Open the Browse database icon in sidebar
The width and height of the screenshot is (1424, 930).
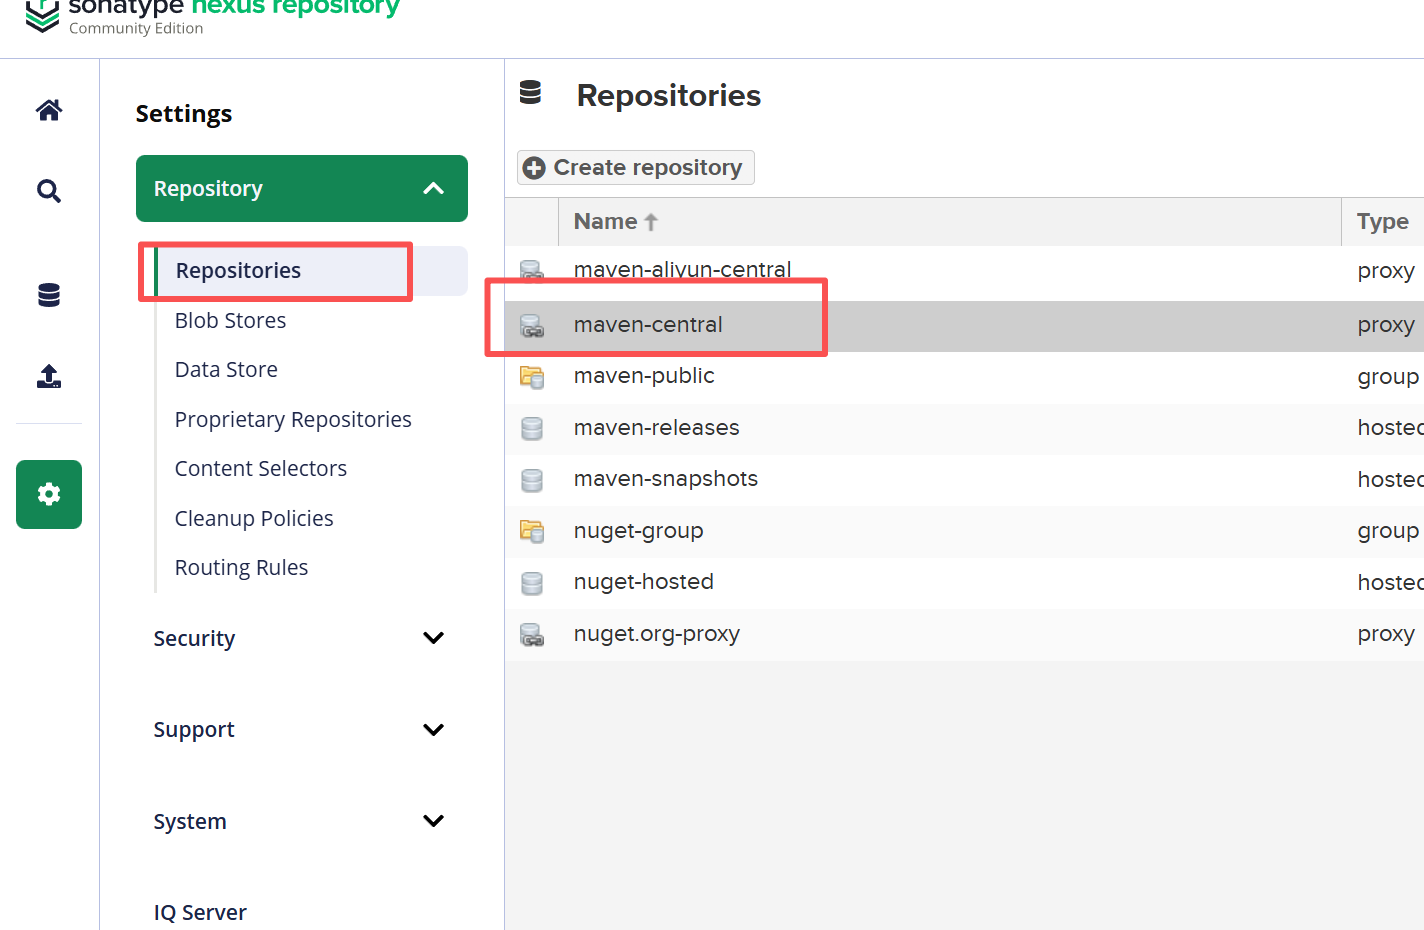(x=49, y=295)
